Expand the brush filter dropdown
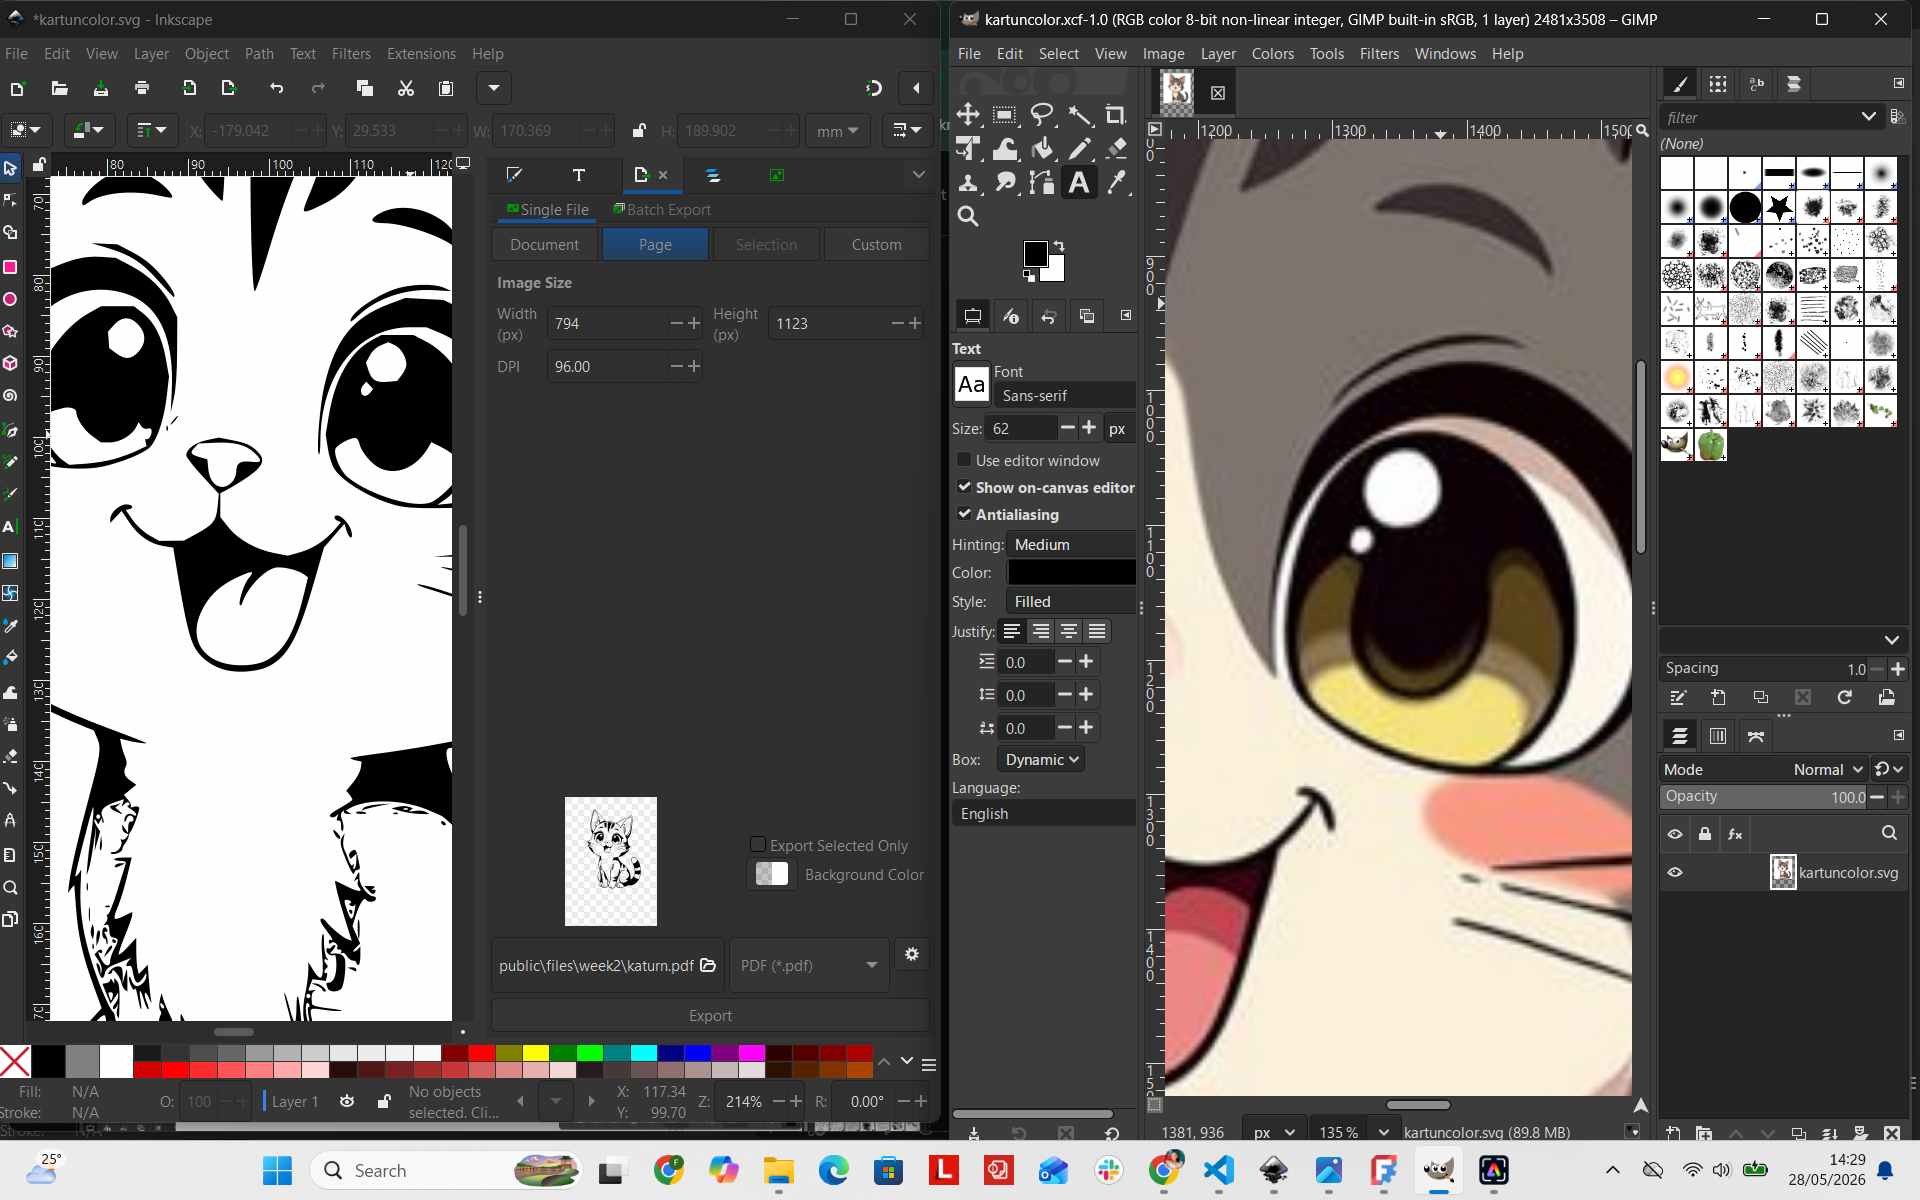Viewport: 1920px width, 1200px height. point(1868,117)
